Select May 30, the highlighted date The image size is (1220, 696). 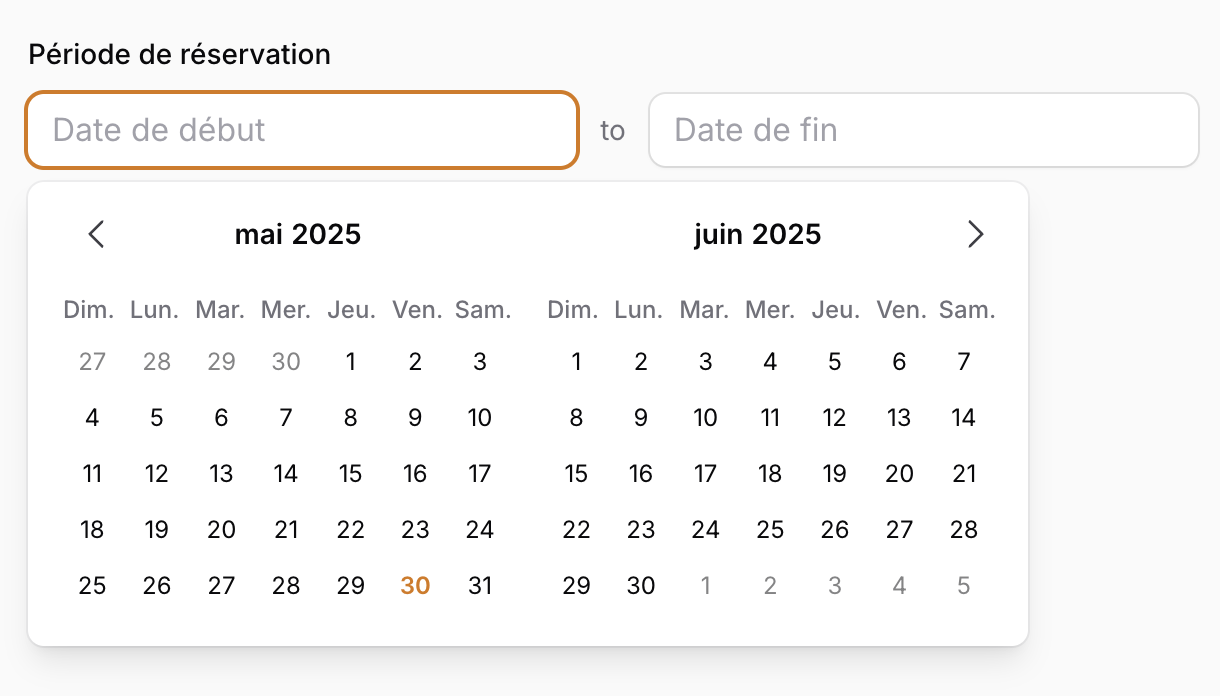[415, 585]
